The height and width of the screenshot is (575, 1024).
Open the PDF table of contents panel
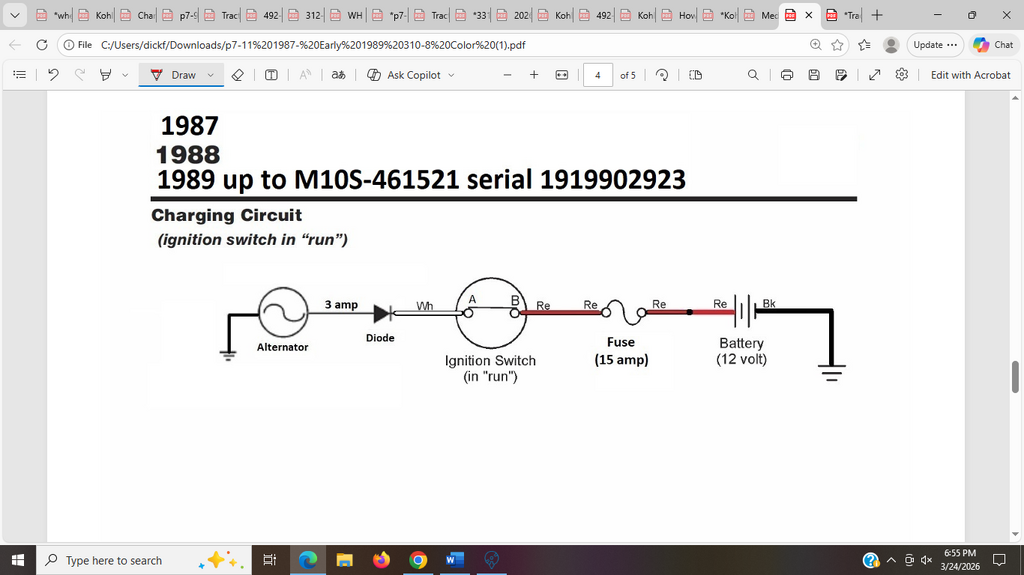20,75
